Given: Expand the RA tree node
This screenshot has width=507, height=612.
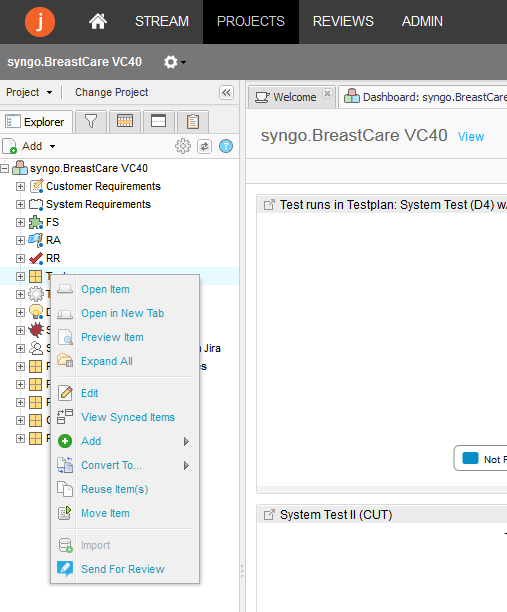Looking at the screenshot, I should click(x=20, y=240).
